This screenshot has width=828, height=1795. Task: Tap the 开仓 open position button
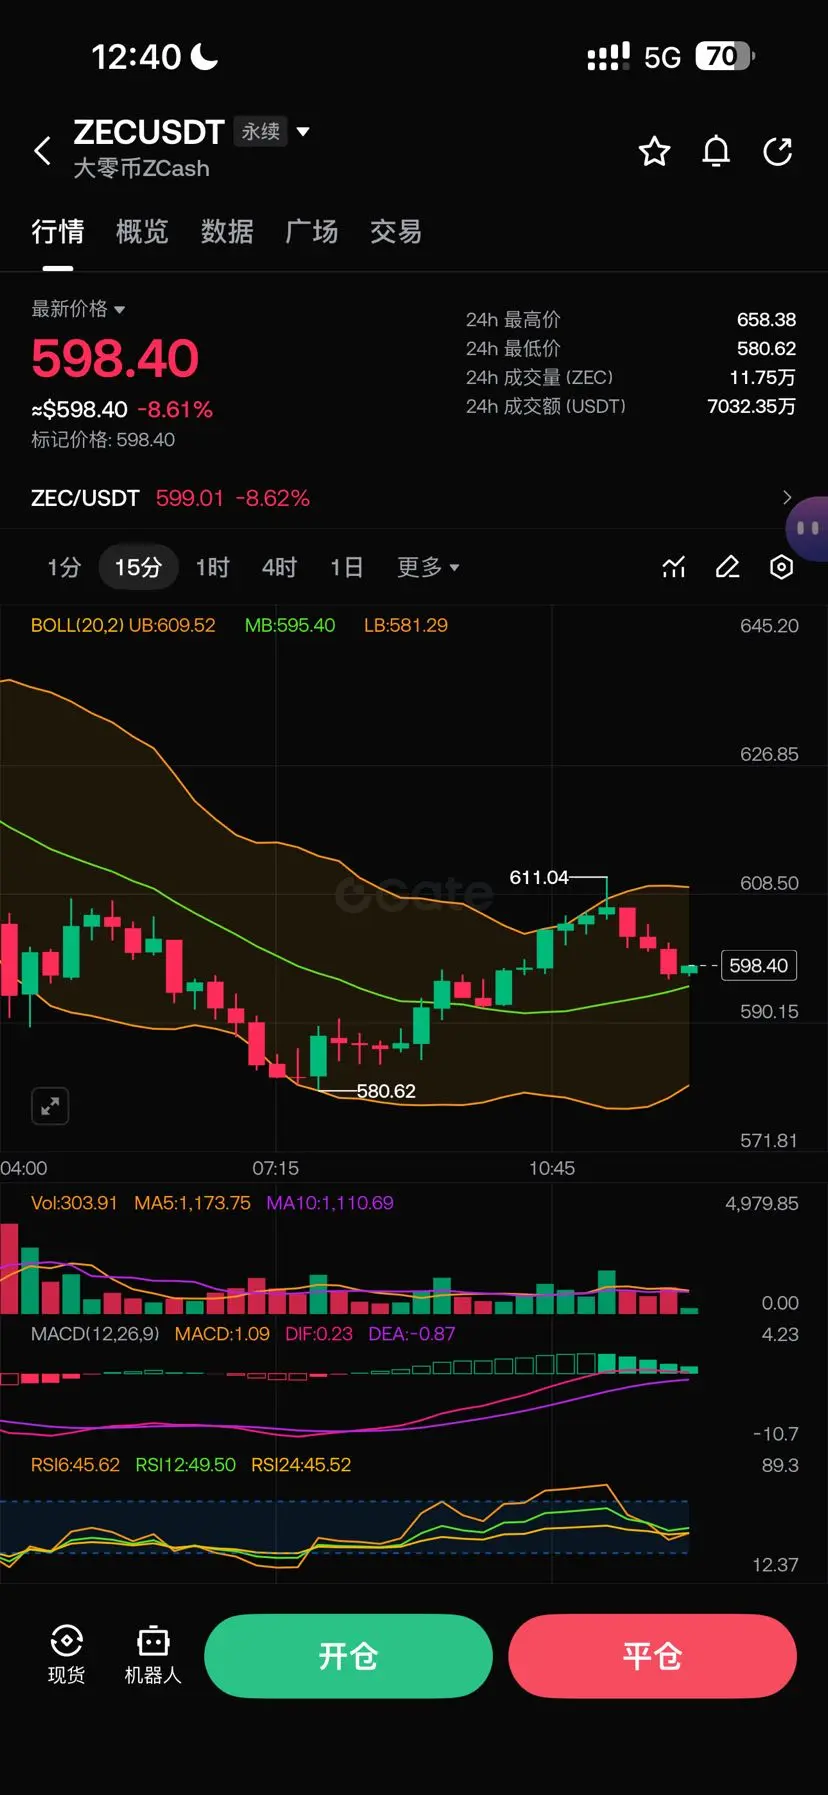[348, 1656]
